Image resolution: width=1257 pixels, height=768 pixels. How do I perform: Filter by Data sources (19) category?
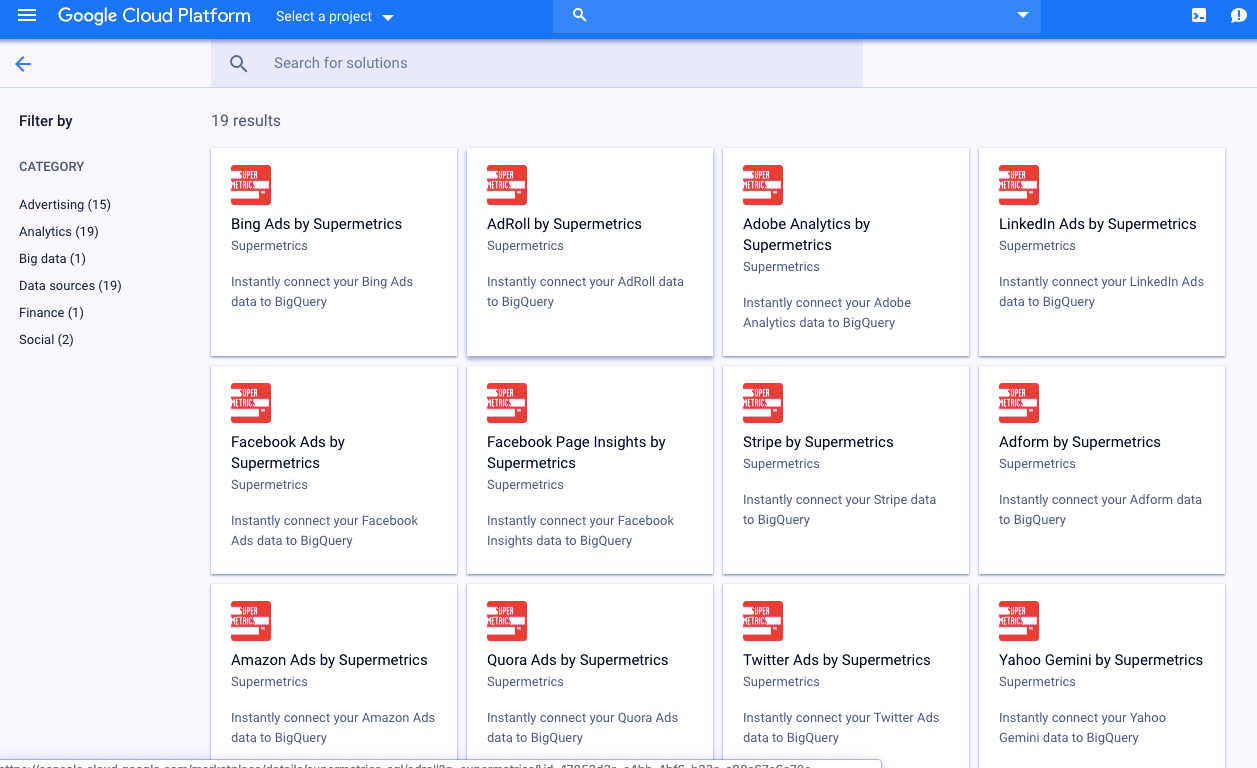click(70, 286)
